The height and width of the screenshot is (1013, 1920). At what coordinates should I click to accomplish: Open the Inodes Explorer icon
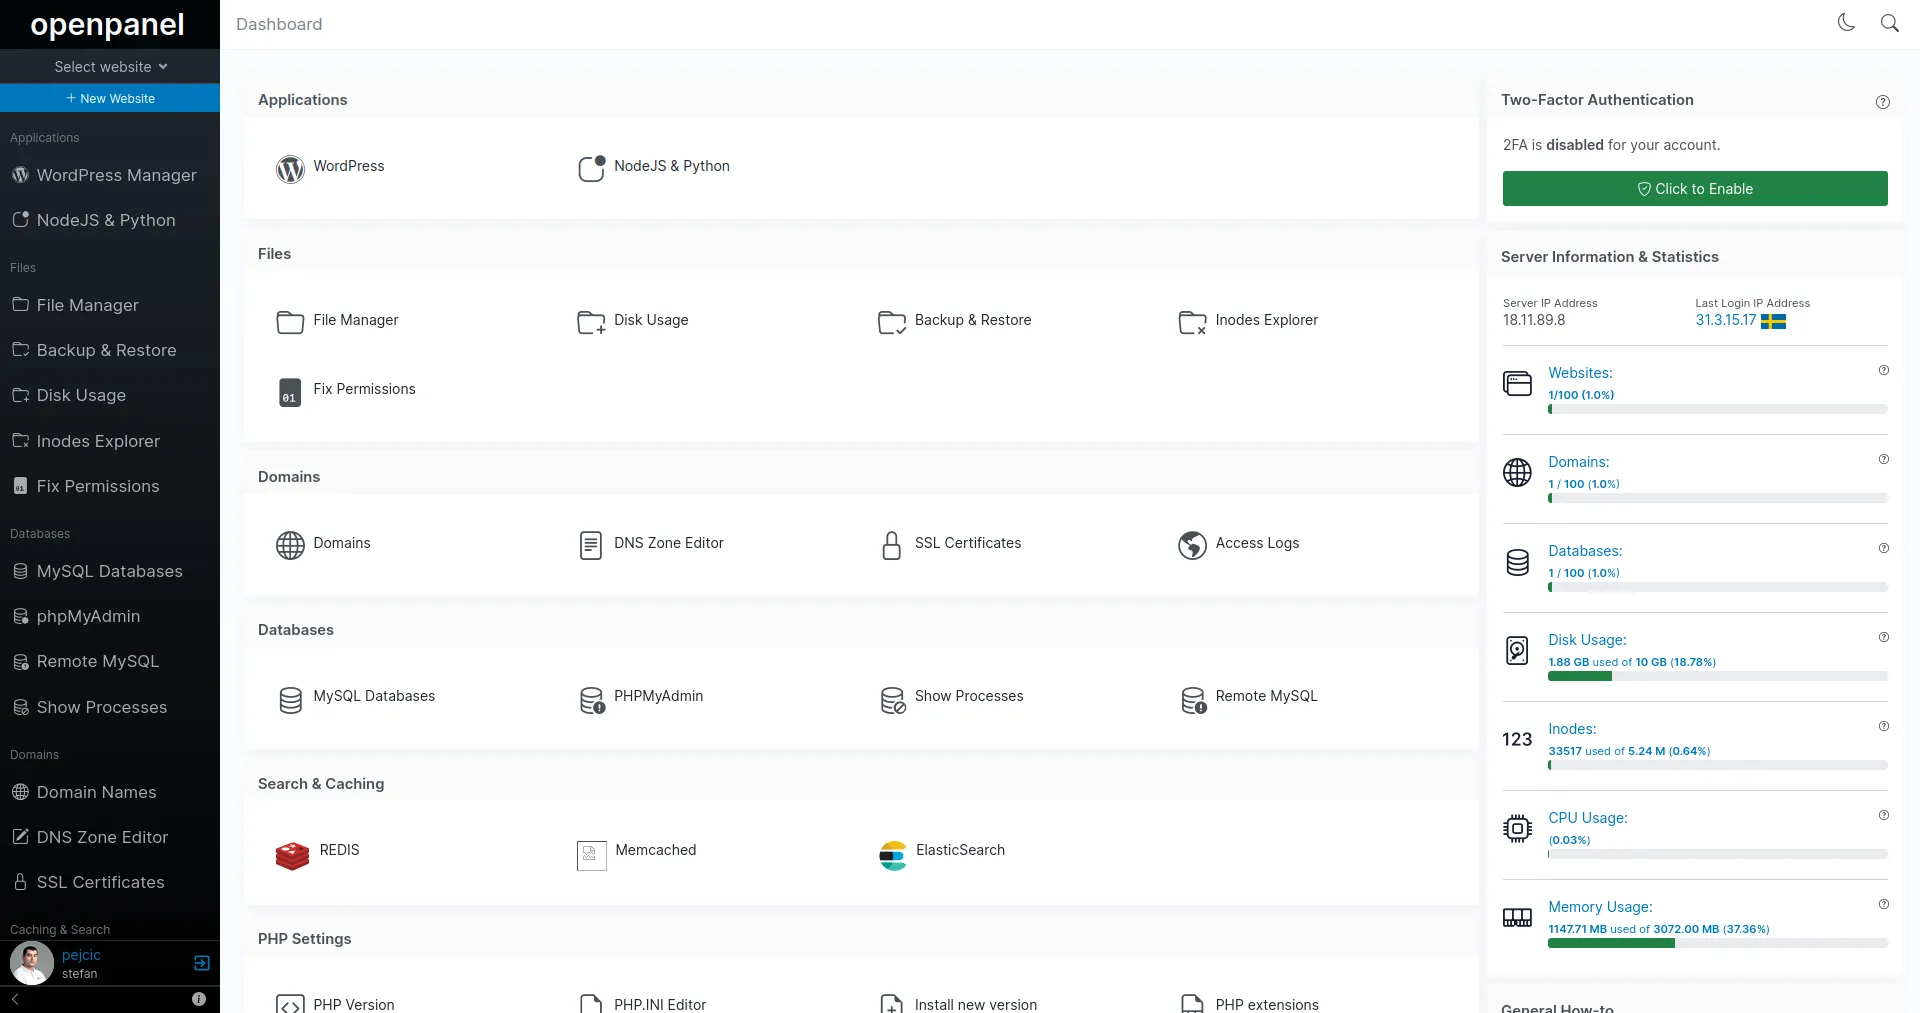coord(1191,322)
